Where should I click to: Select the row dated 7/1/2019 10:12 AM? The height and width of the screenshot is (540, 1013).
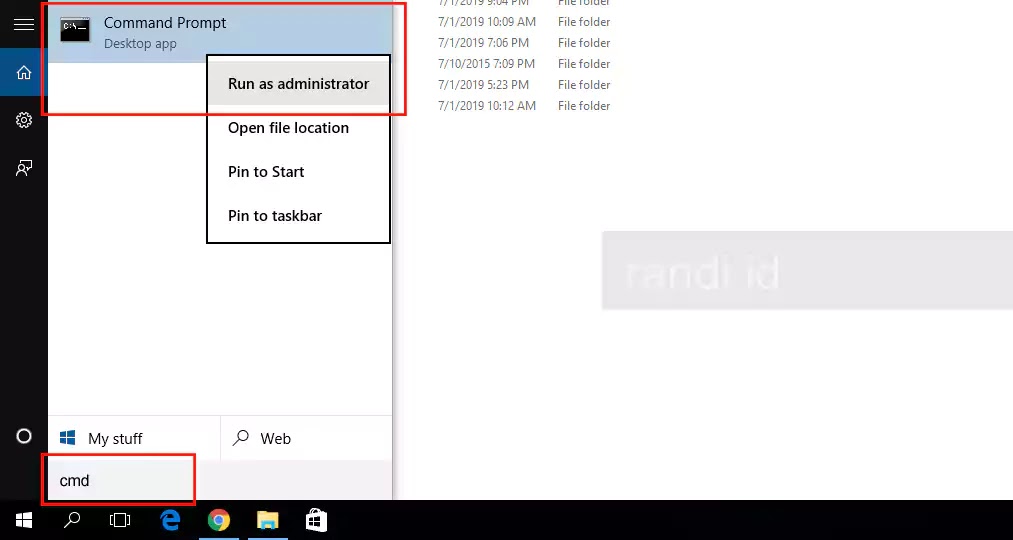(x=524, y=106)
